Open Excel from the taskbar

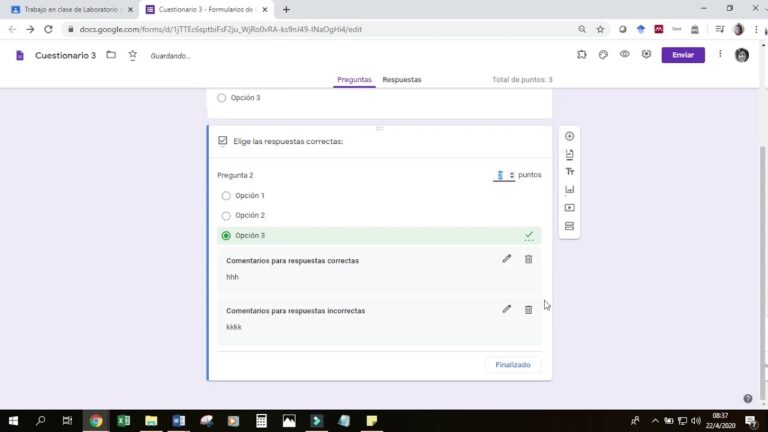tap(123, 421)
